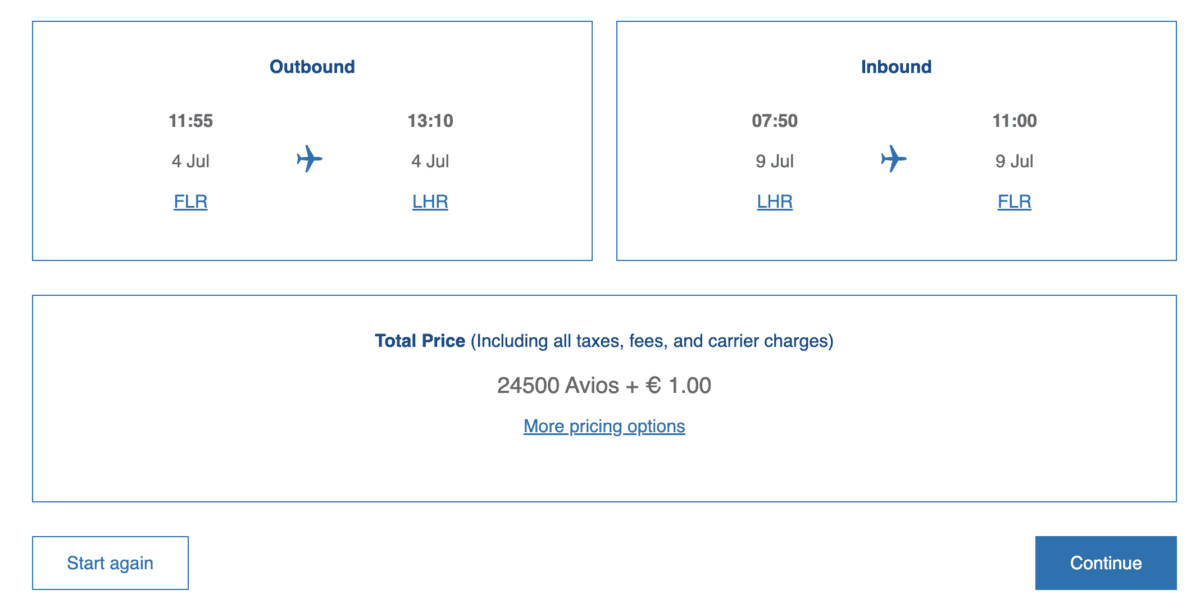Click the 11:55 outbound departure time

191,121
